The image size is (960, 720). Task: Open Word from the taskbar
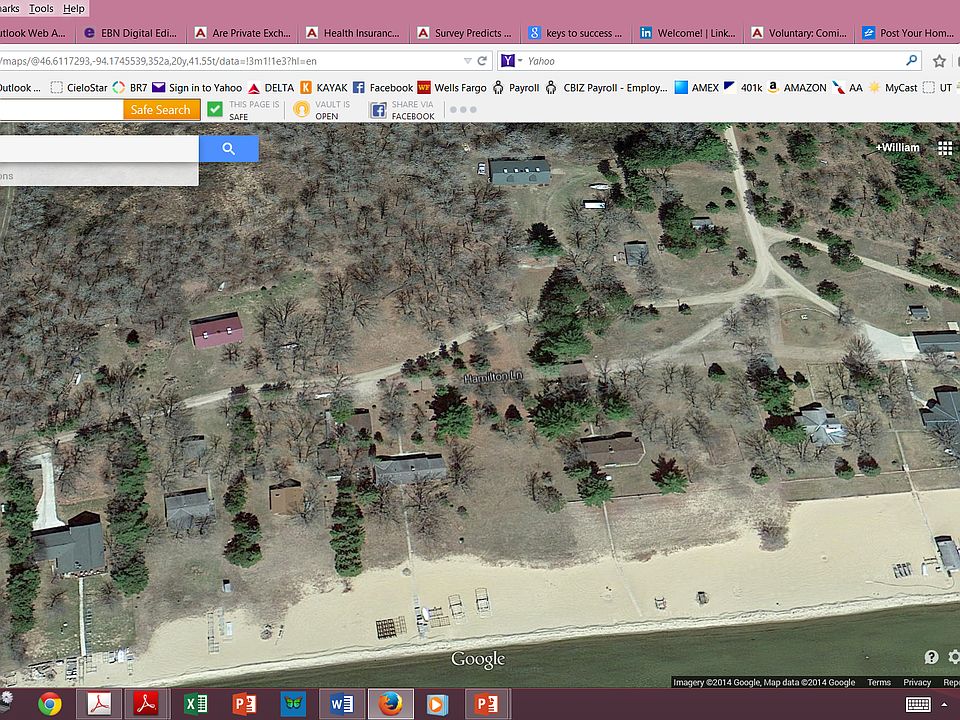342,704
